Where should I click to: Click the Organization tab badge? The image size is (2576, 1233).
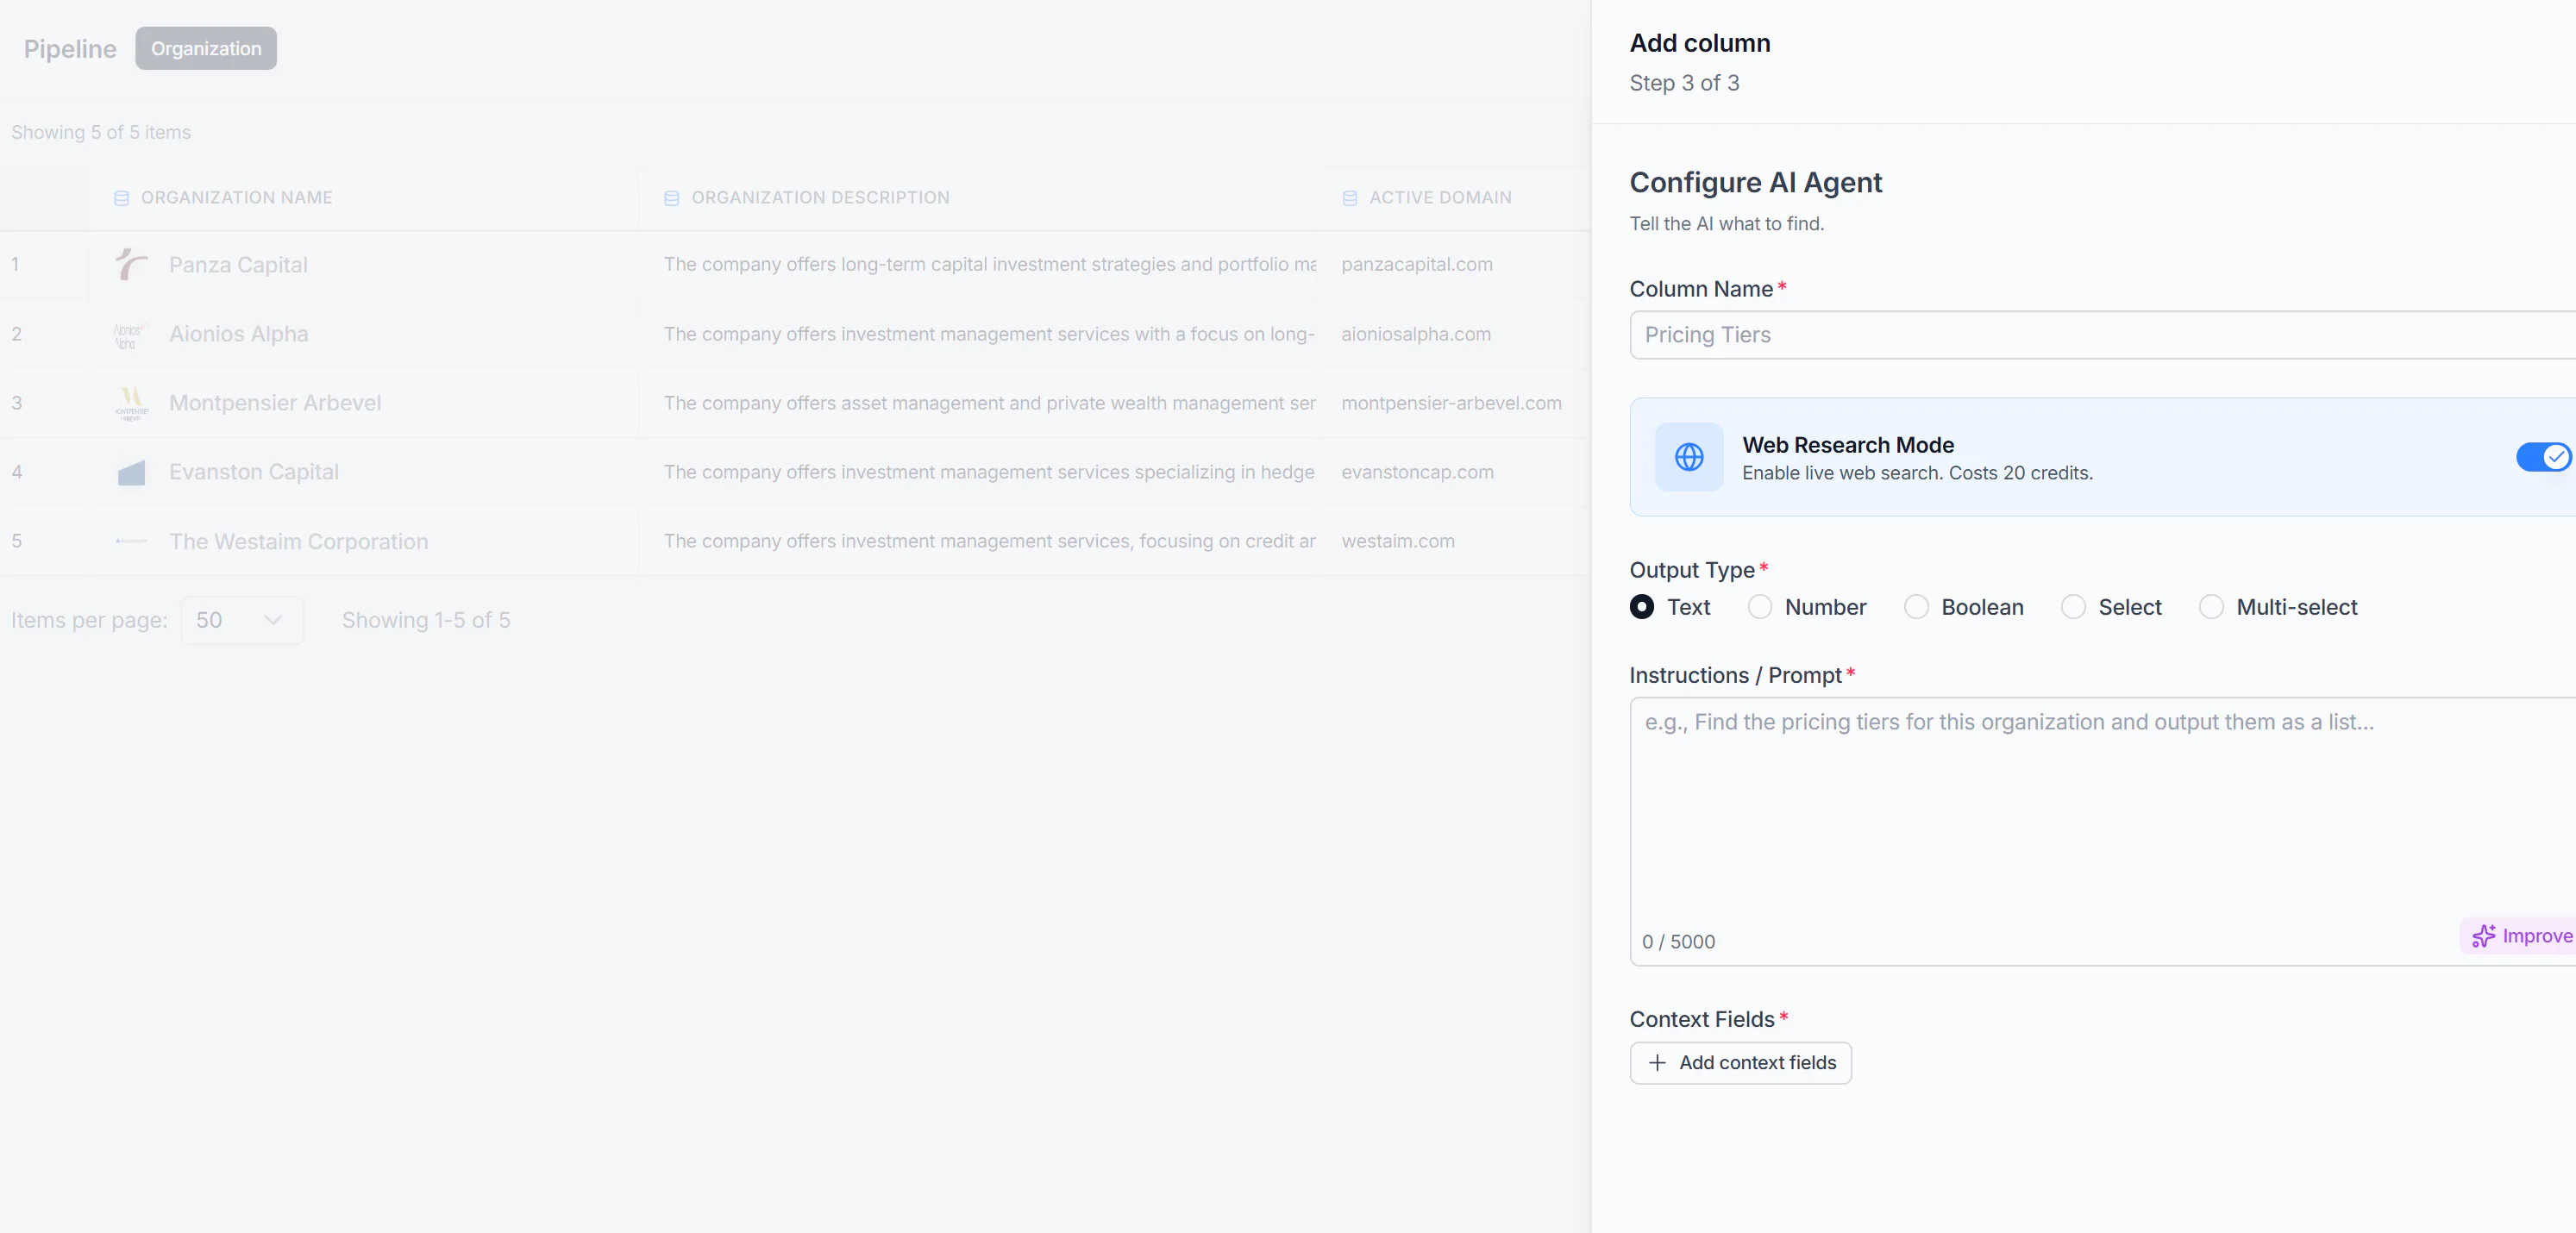206,49
